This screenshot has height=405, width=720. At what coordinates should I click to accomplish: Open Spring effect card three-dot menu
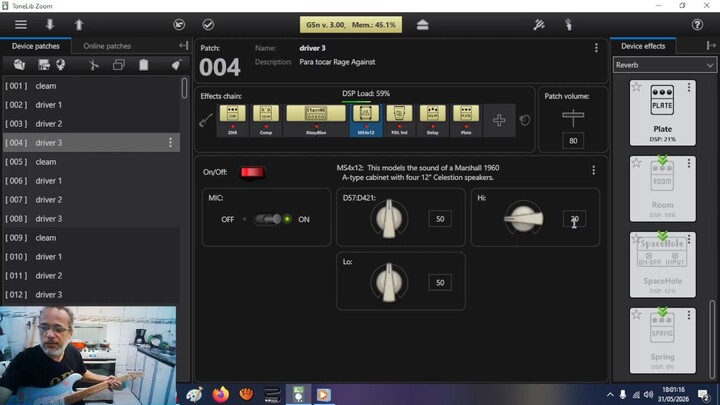coord(689,315)
